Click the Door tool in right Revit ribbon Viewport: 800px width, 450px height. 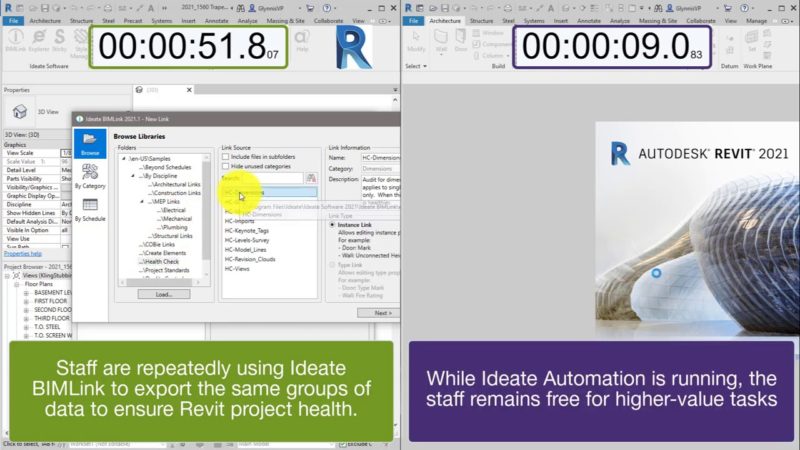point(460,41)
